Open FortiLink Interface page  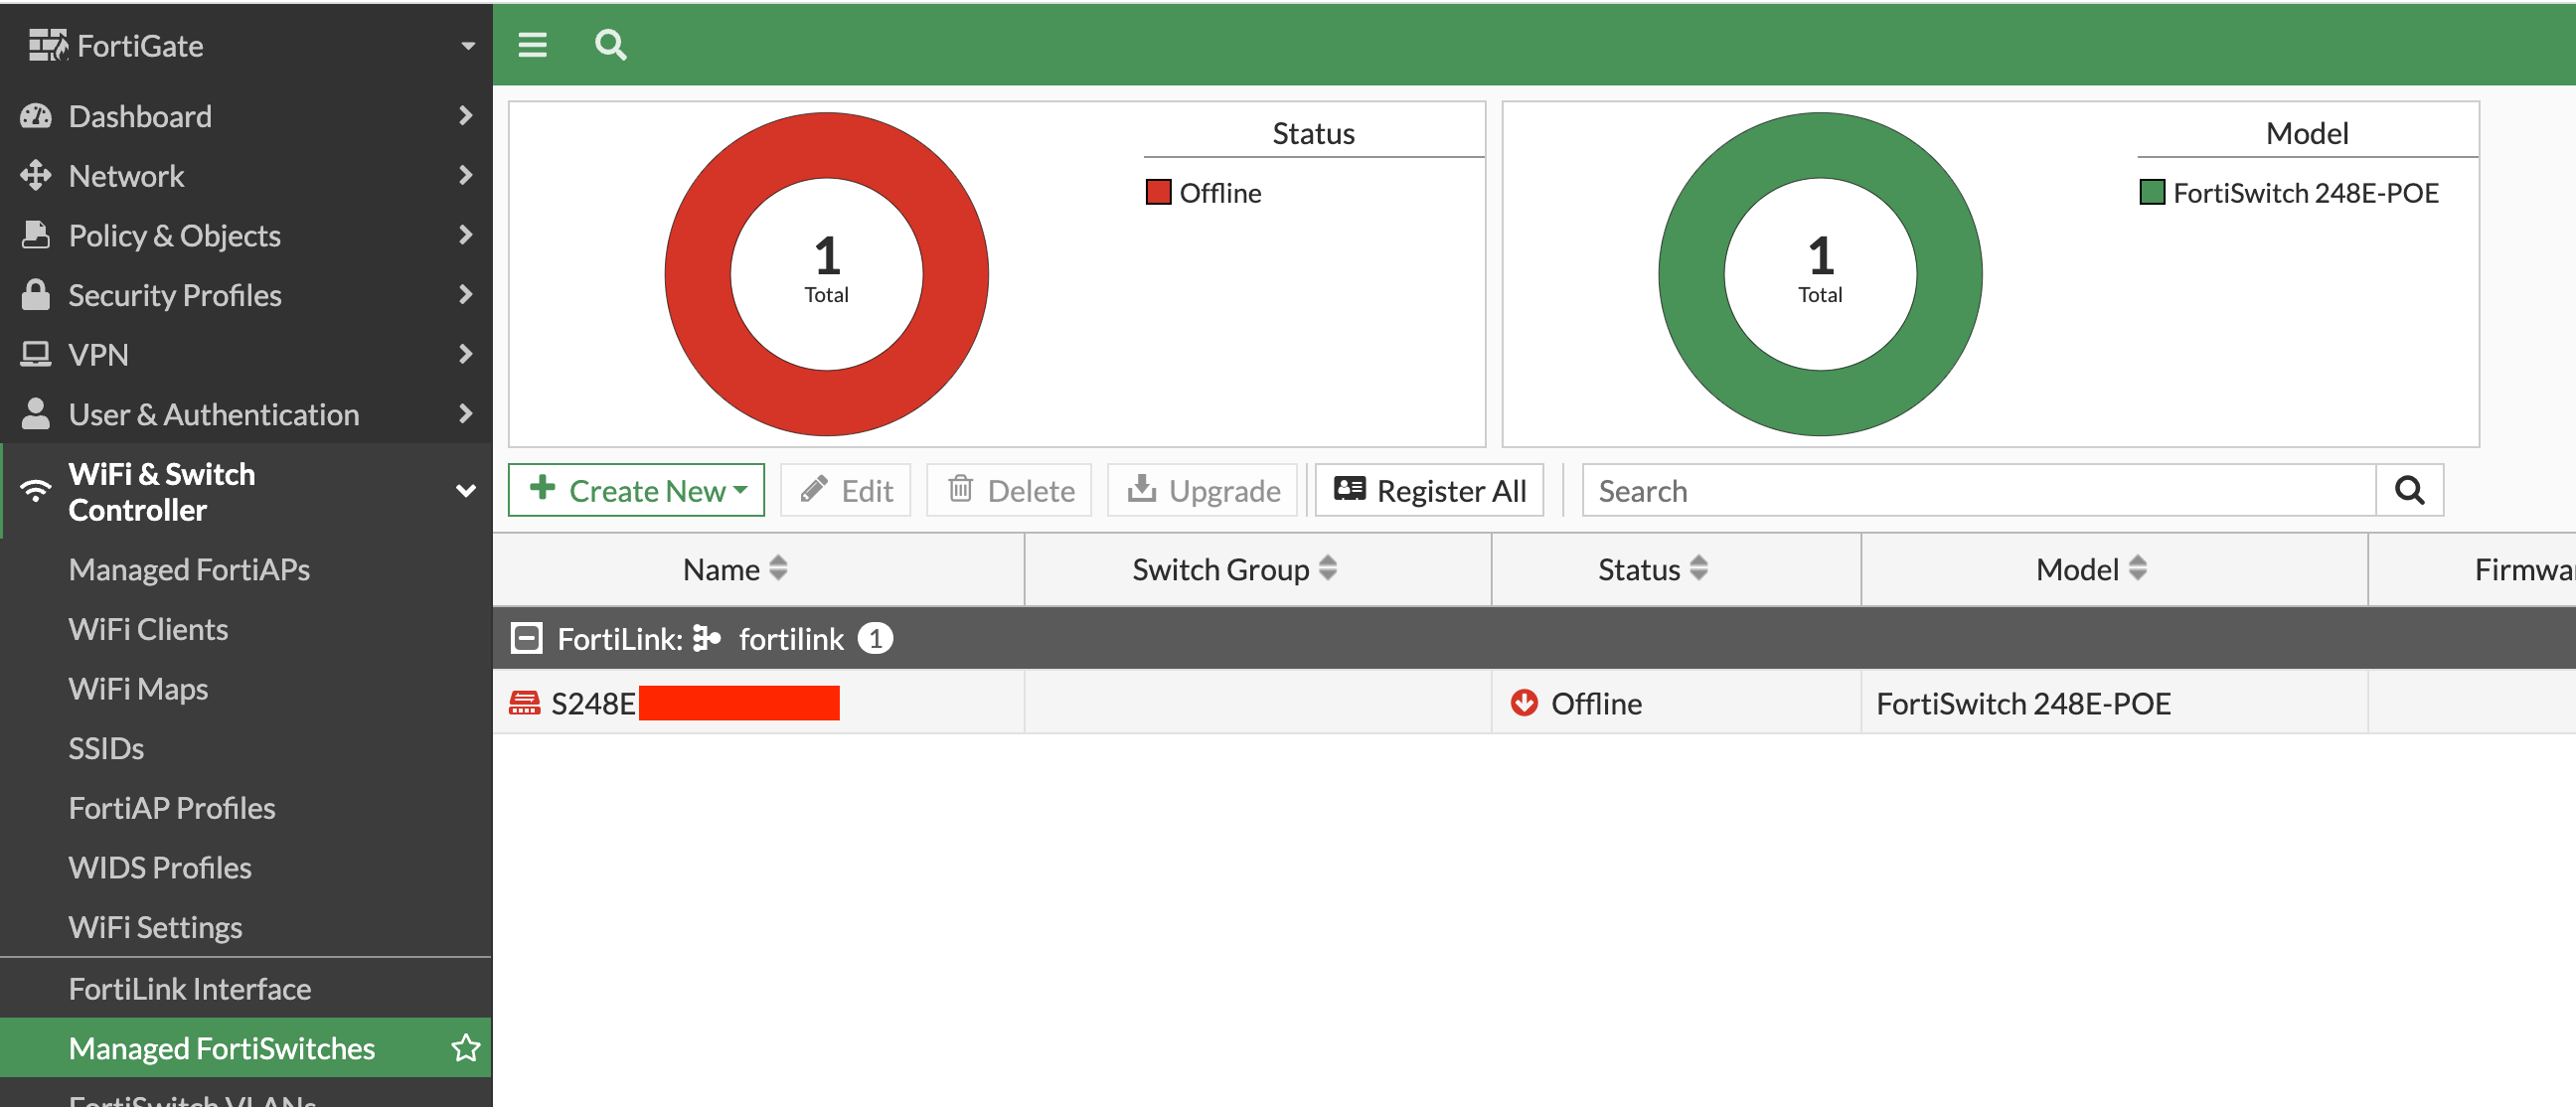click(190, 988)
